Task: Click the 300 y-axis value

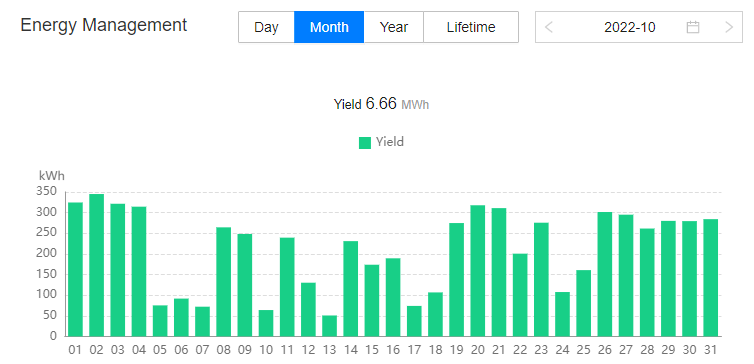Action: 46,213
